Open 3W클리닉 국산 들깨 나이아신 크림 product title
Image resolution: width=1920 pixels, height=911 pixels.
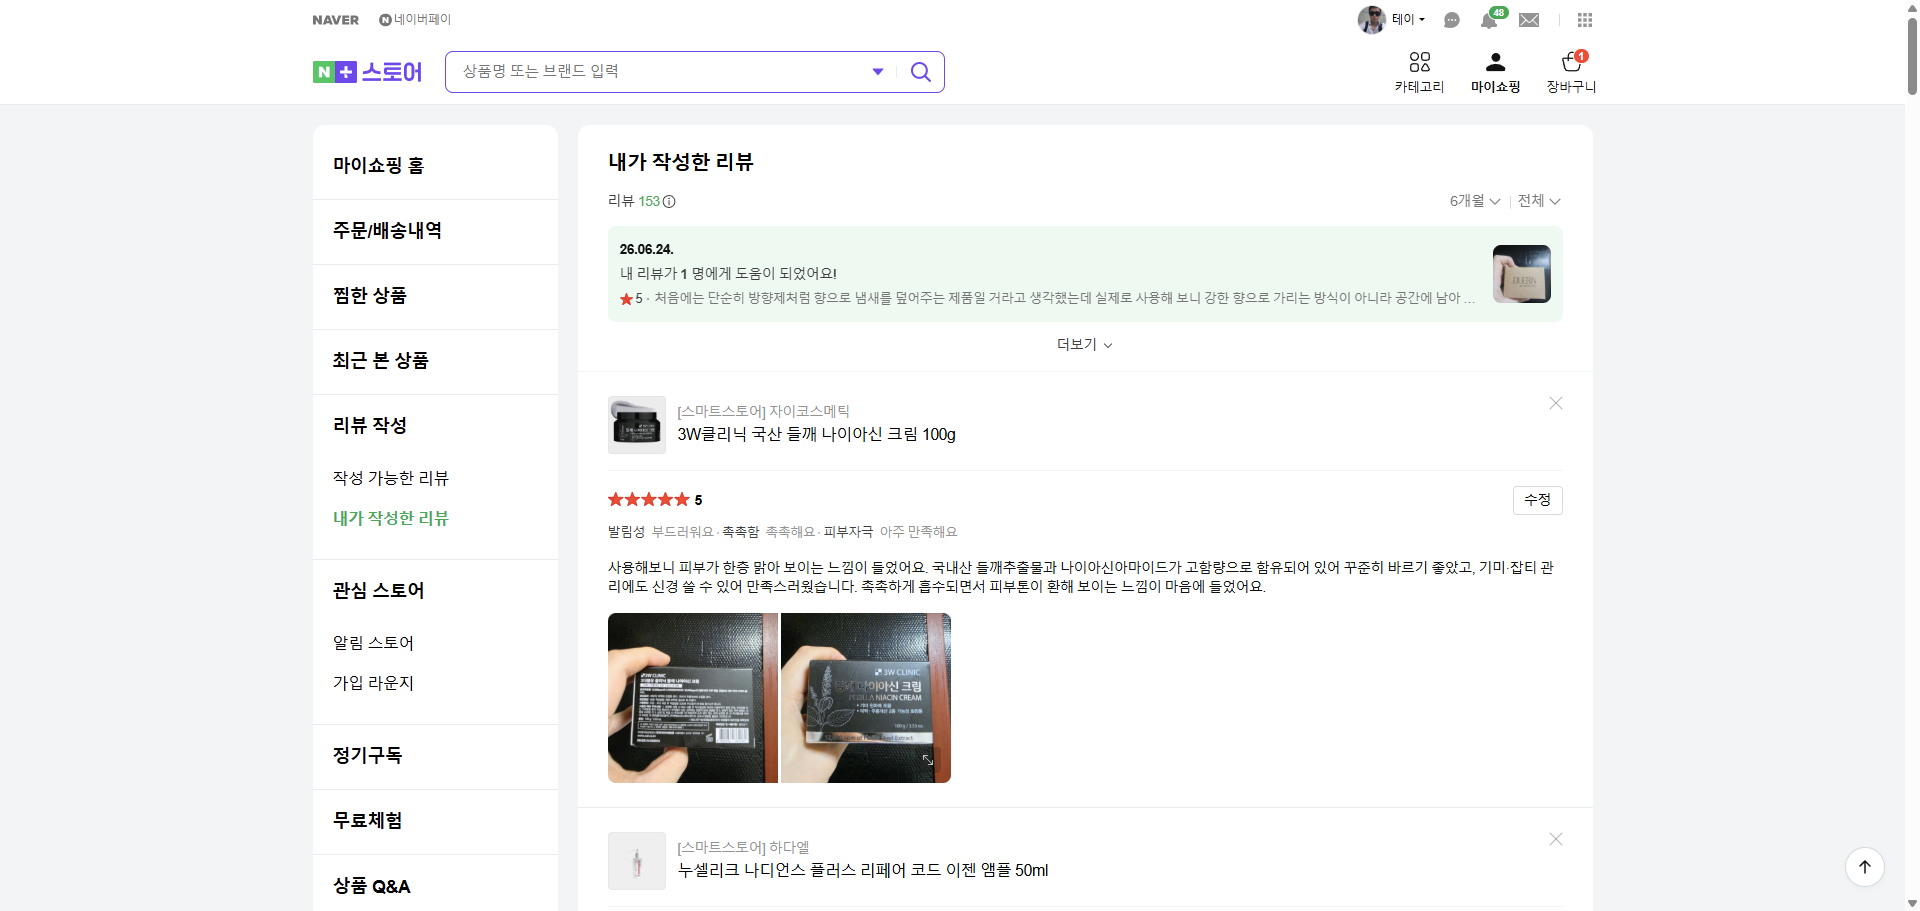click(x=816, y=434)
